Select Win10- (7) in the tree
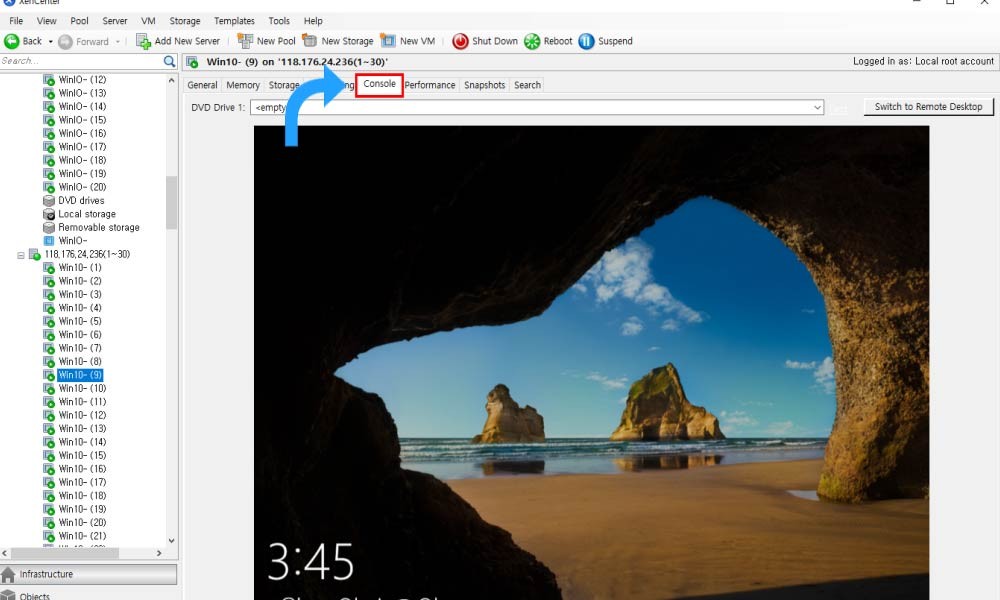 pos(80,348)
